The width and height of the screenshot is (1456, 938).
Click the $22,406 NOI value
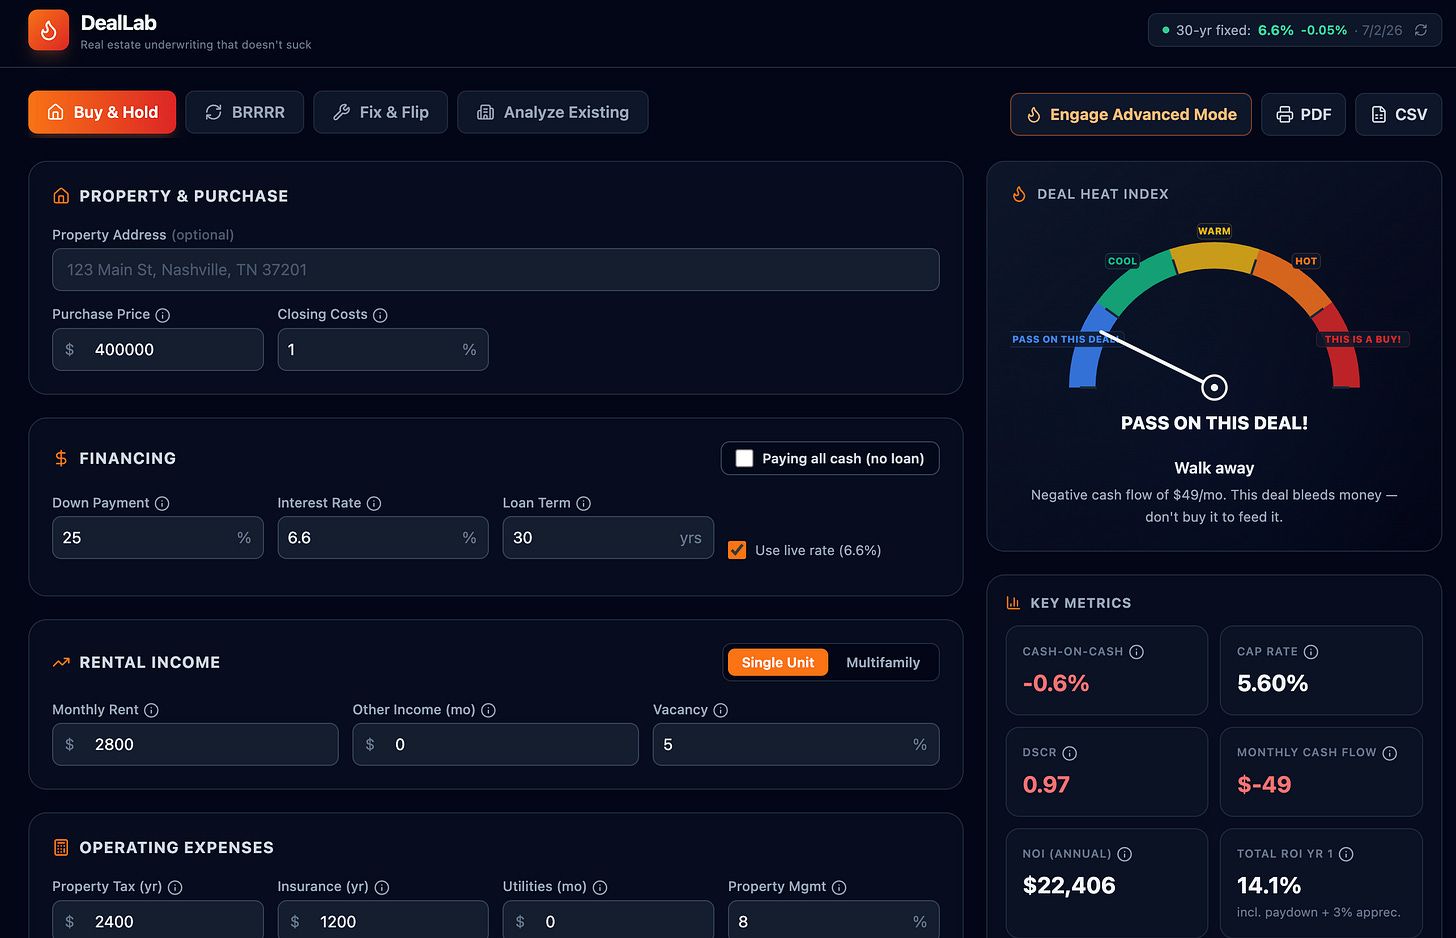coord(1069,885)
